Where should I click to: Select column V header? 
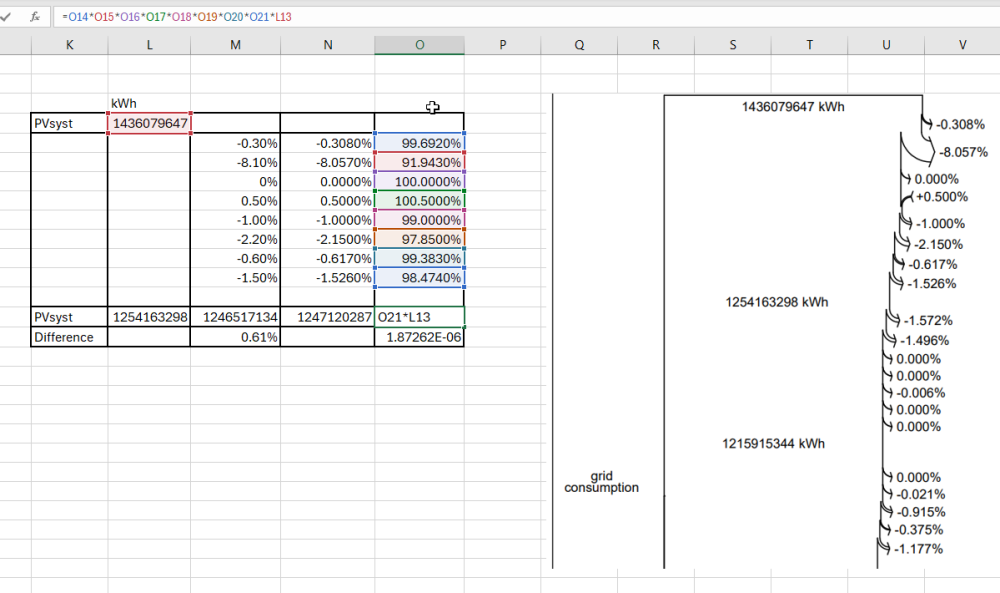click(962, 45)
